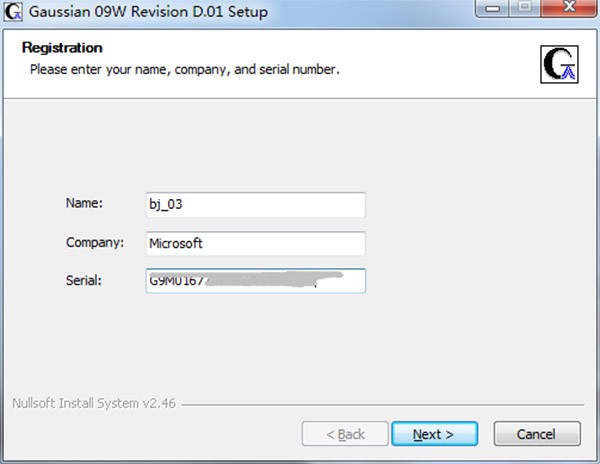Viewport: 600px width, 464px height.
Task: Close the Gaussian 09W setup window
Action: [x=567, y=10]
